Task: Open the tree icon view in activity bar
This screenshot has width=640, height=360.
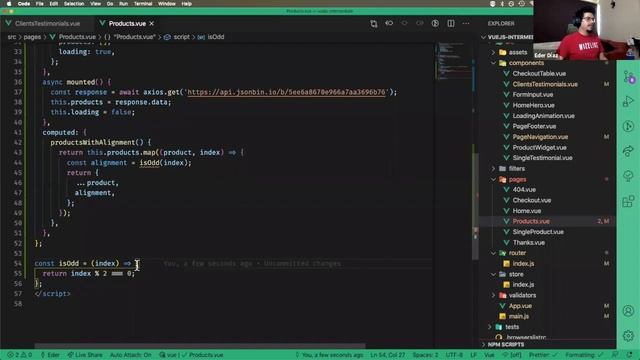Action: click(x=629, y=176)
